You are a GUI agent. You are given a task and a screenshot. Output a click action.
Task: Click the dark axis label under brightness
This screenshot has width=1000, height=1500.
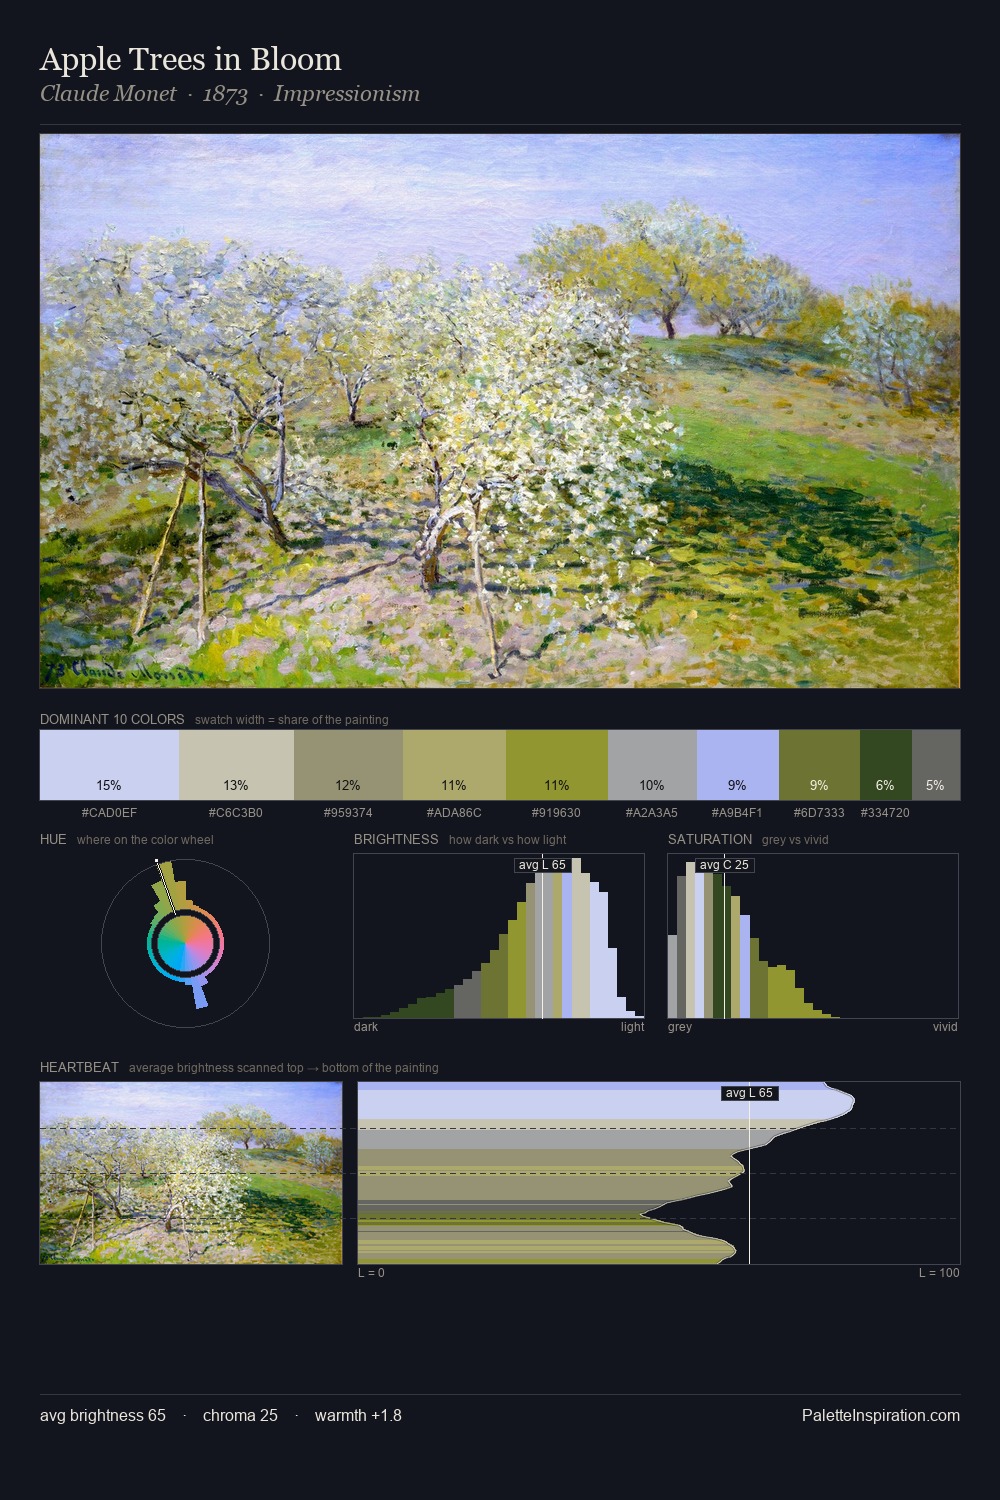(366, 1027)
